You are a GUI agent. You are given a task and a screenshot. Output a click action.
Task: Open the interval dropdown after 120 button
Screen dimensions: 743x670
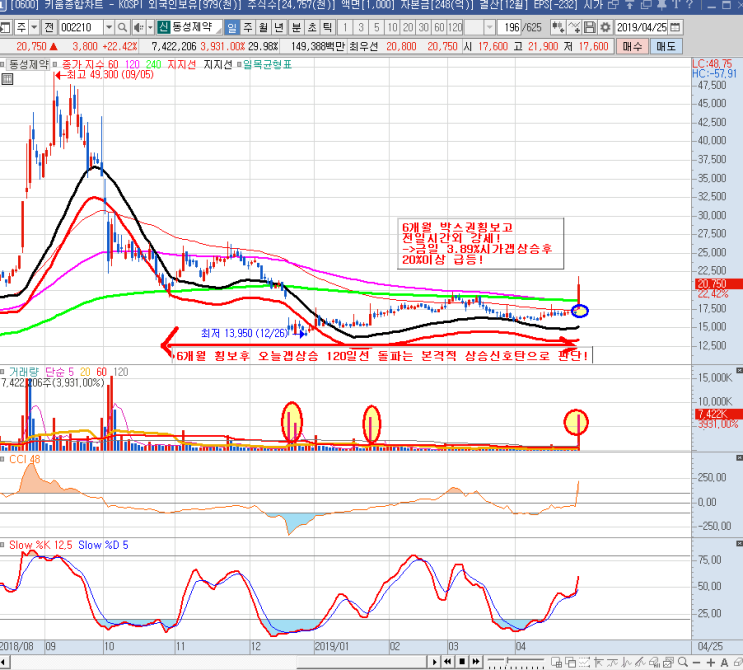(x=489, y=27)
